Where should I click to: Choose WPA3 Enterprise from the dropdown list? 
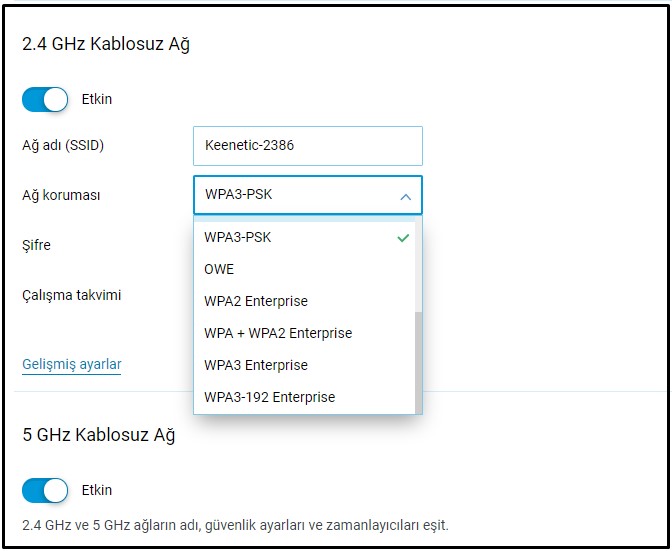(x=256, y=365)
